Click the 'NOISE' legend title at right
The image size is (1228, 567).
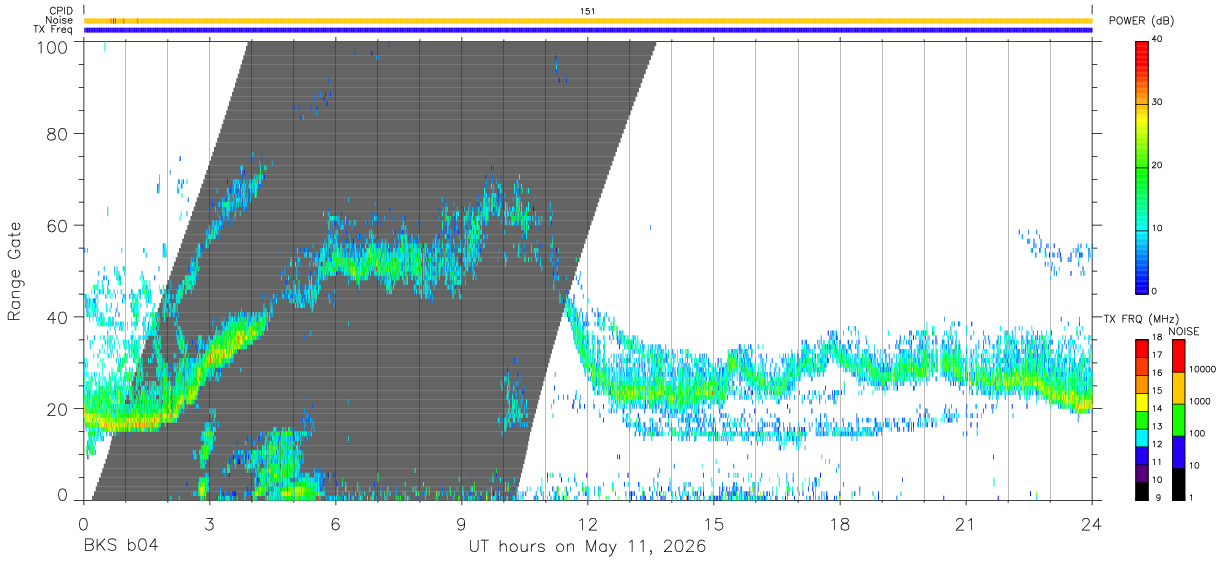pyautogui.click(x=1185, y=331)
